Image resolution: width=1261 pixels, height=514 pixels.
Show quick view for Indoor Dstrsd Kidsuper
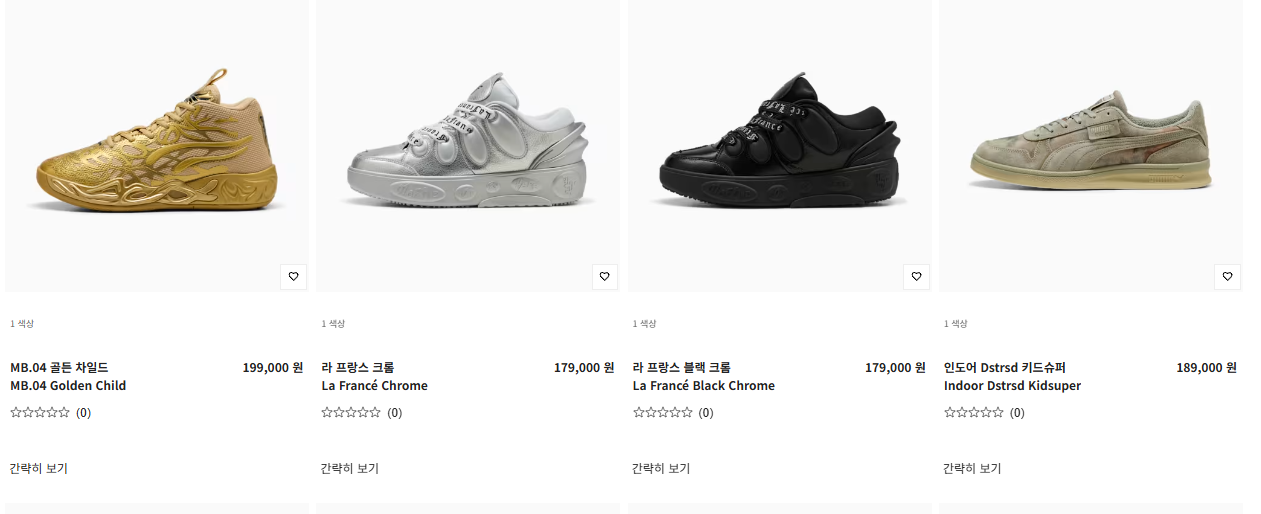tap(972, 468)
